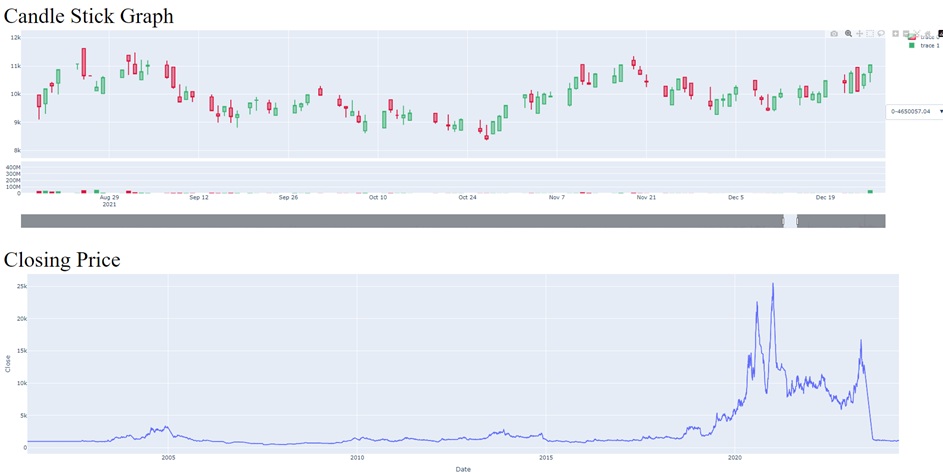
Task: Select the Zoom magnifier tool in modebar
Action: tap(848, 34)
